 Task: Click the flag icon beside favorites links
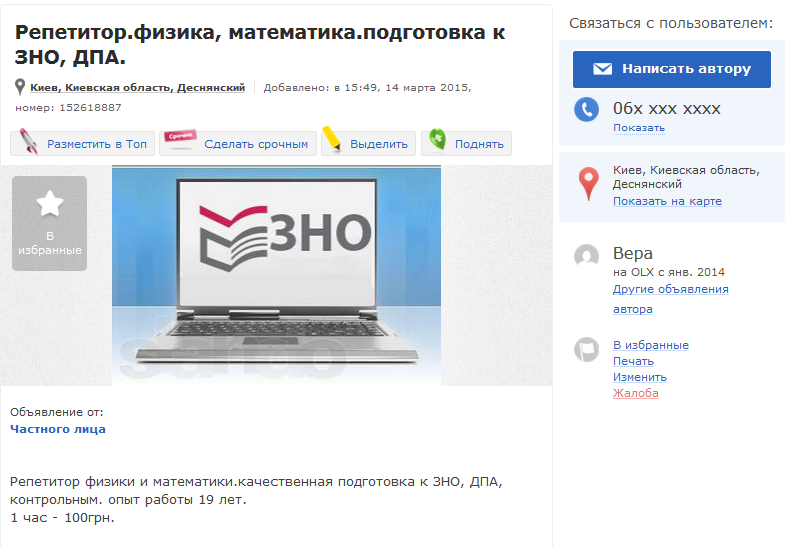point(587,350)
